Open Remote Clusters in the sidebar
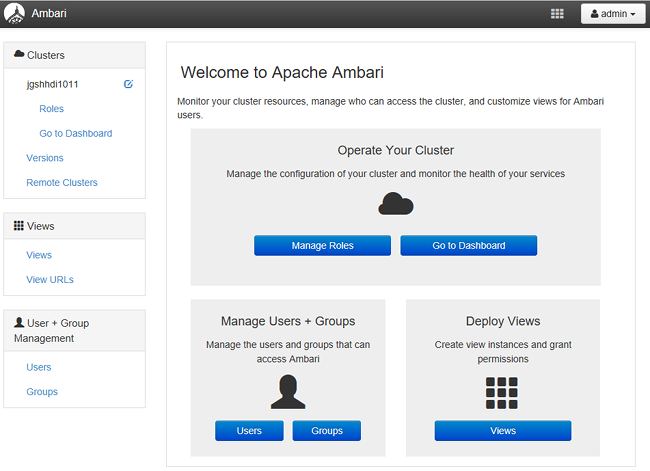The width and height of the screenshot is (650, 471). tap(62, 183)
